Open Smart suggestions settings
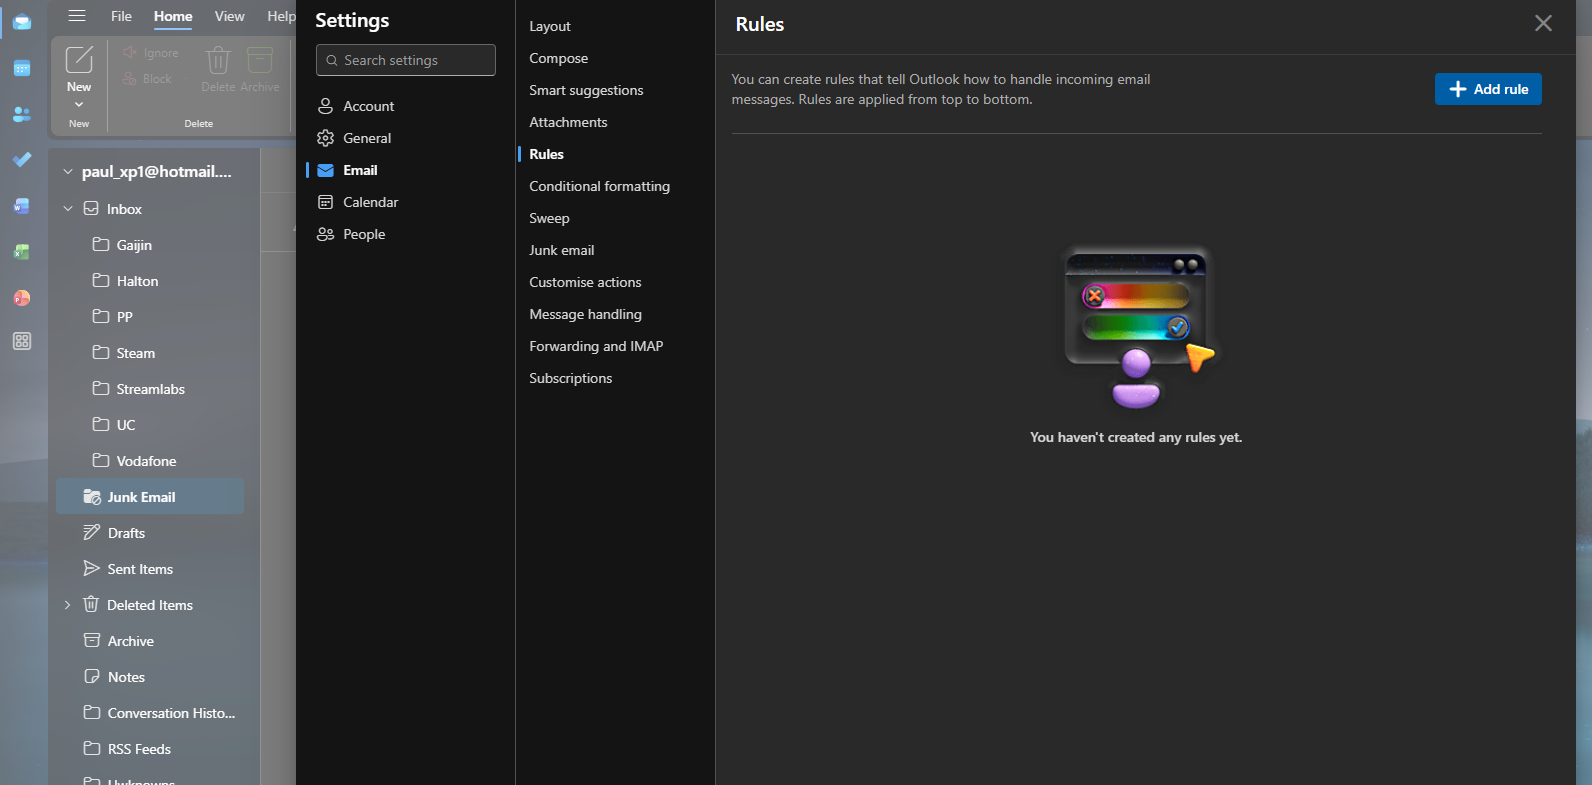This screenshot has height=785, width=1592. (586, 90)
